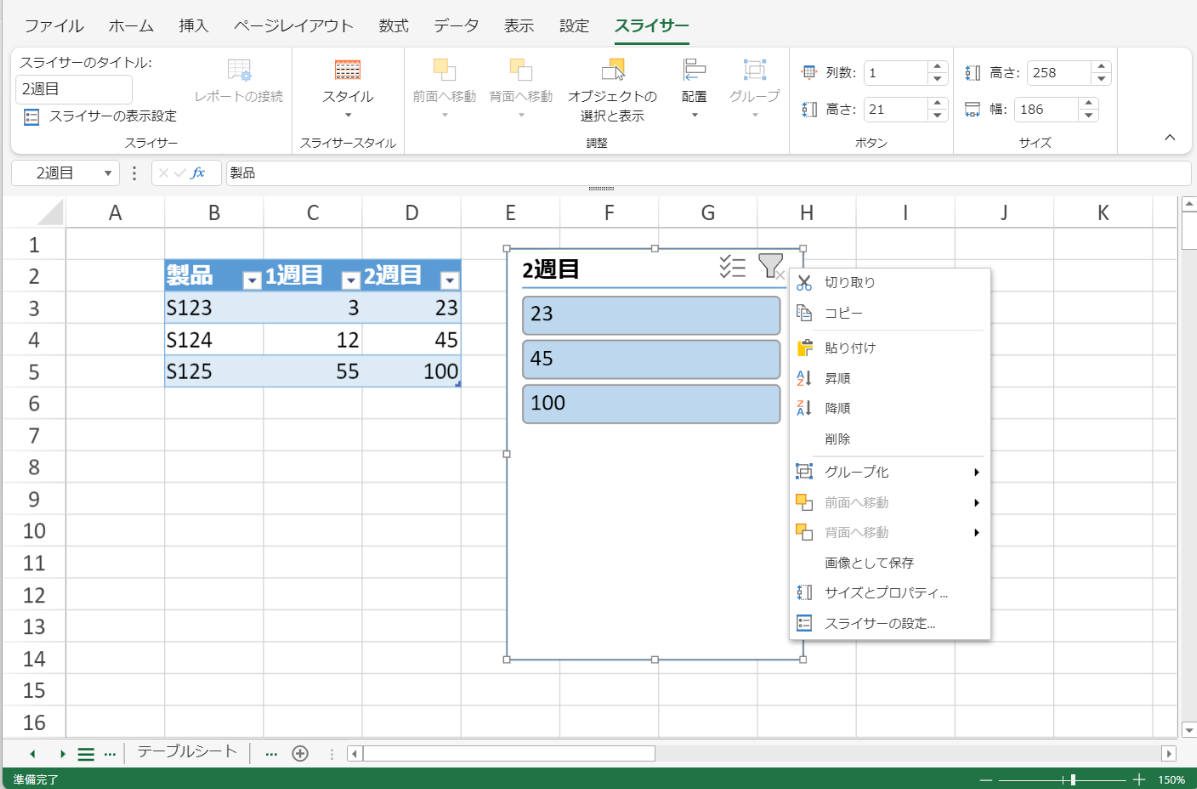
Task: Clear the filter using the slicer funnel icon
Action: (770, 266)
